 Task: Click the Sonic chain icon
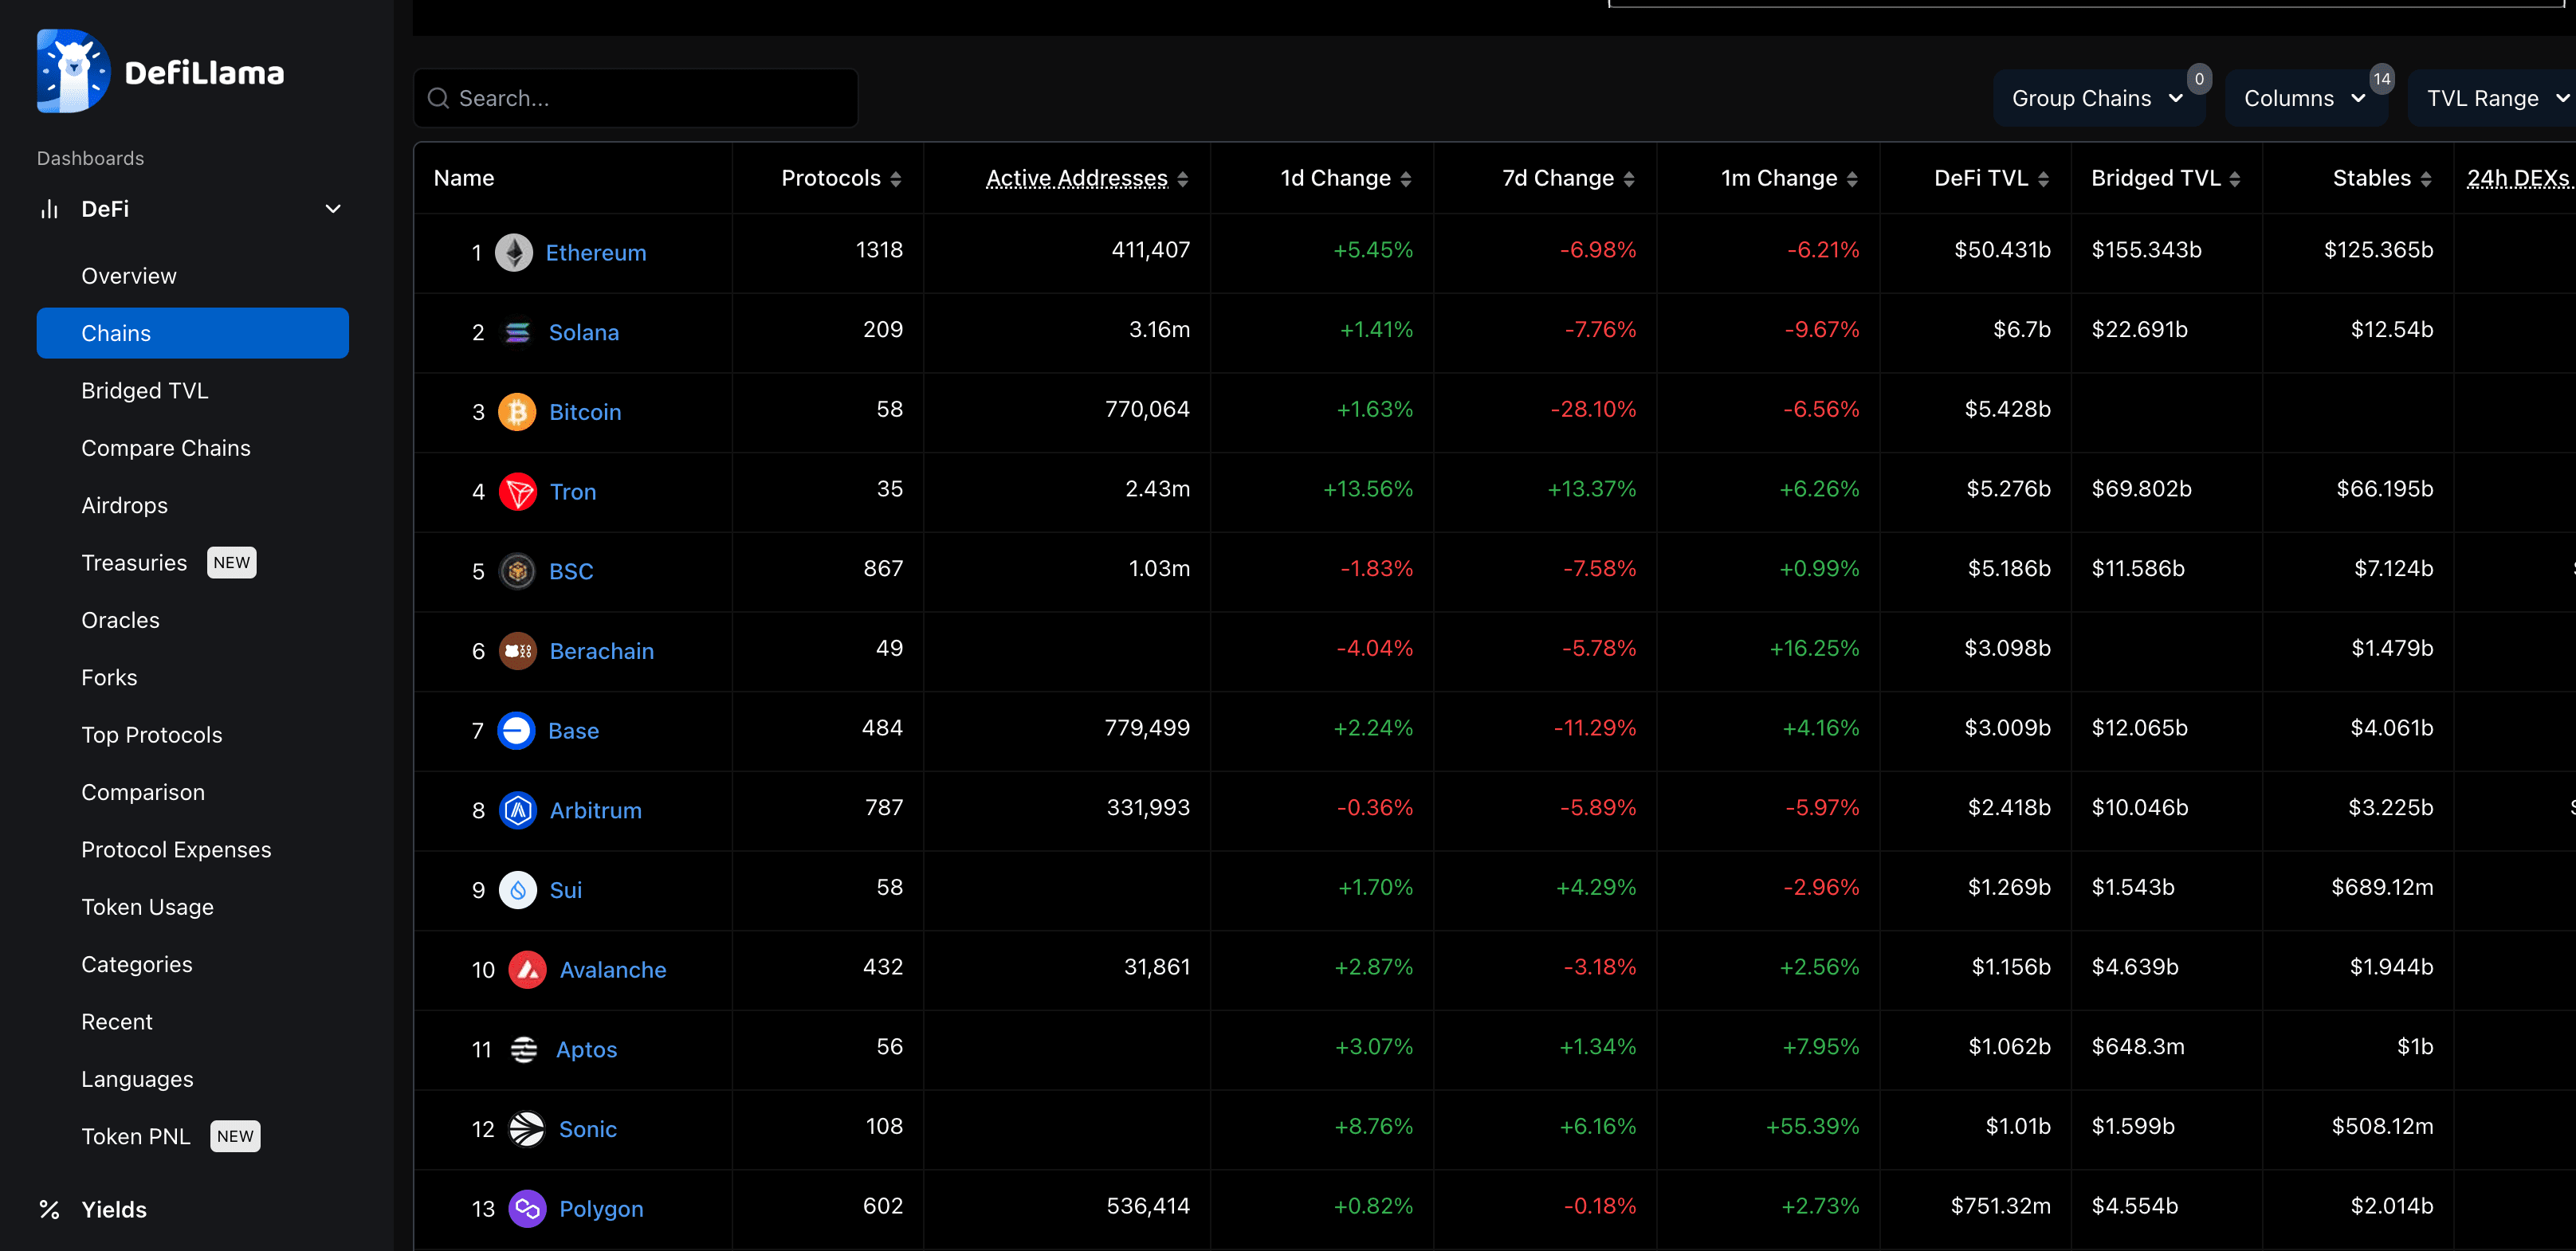[x=527, y=1129]
